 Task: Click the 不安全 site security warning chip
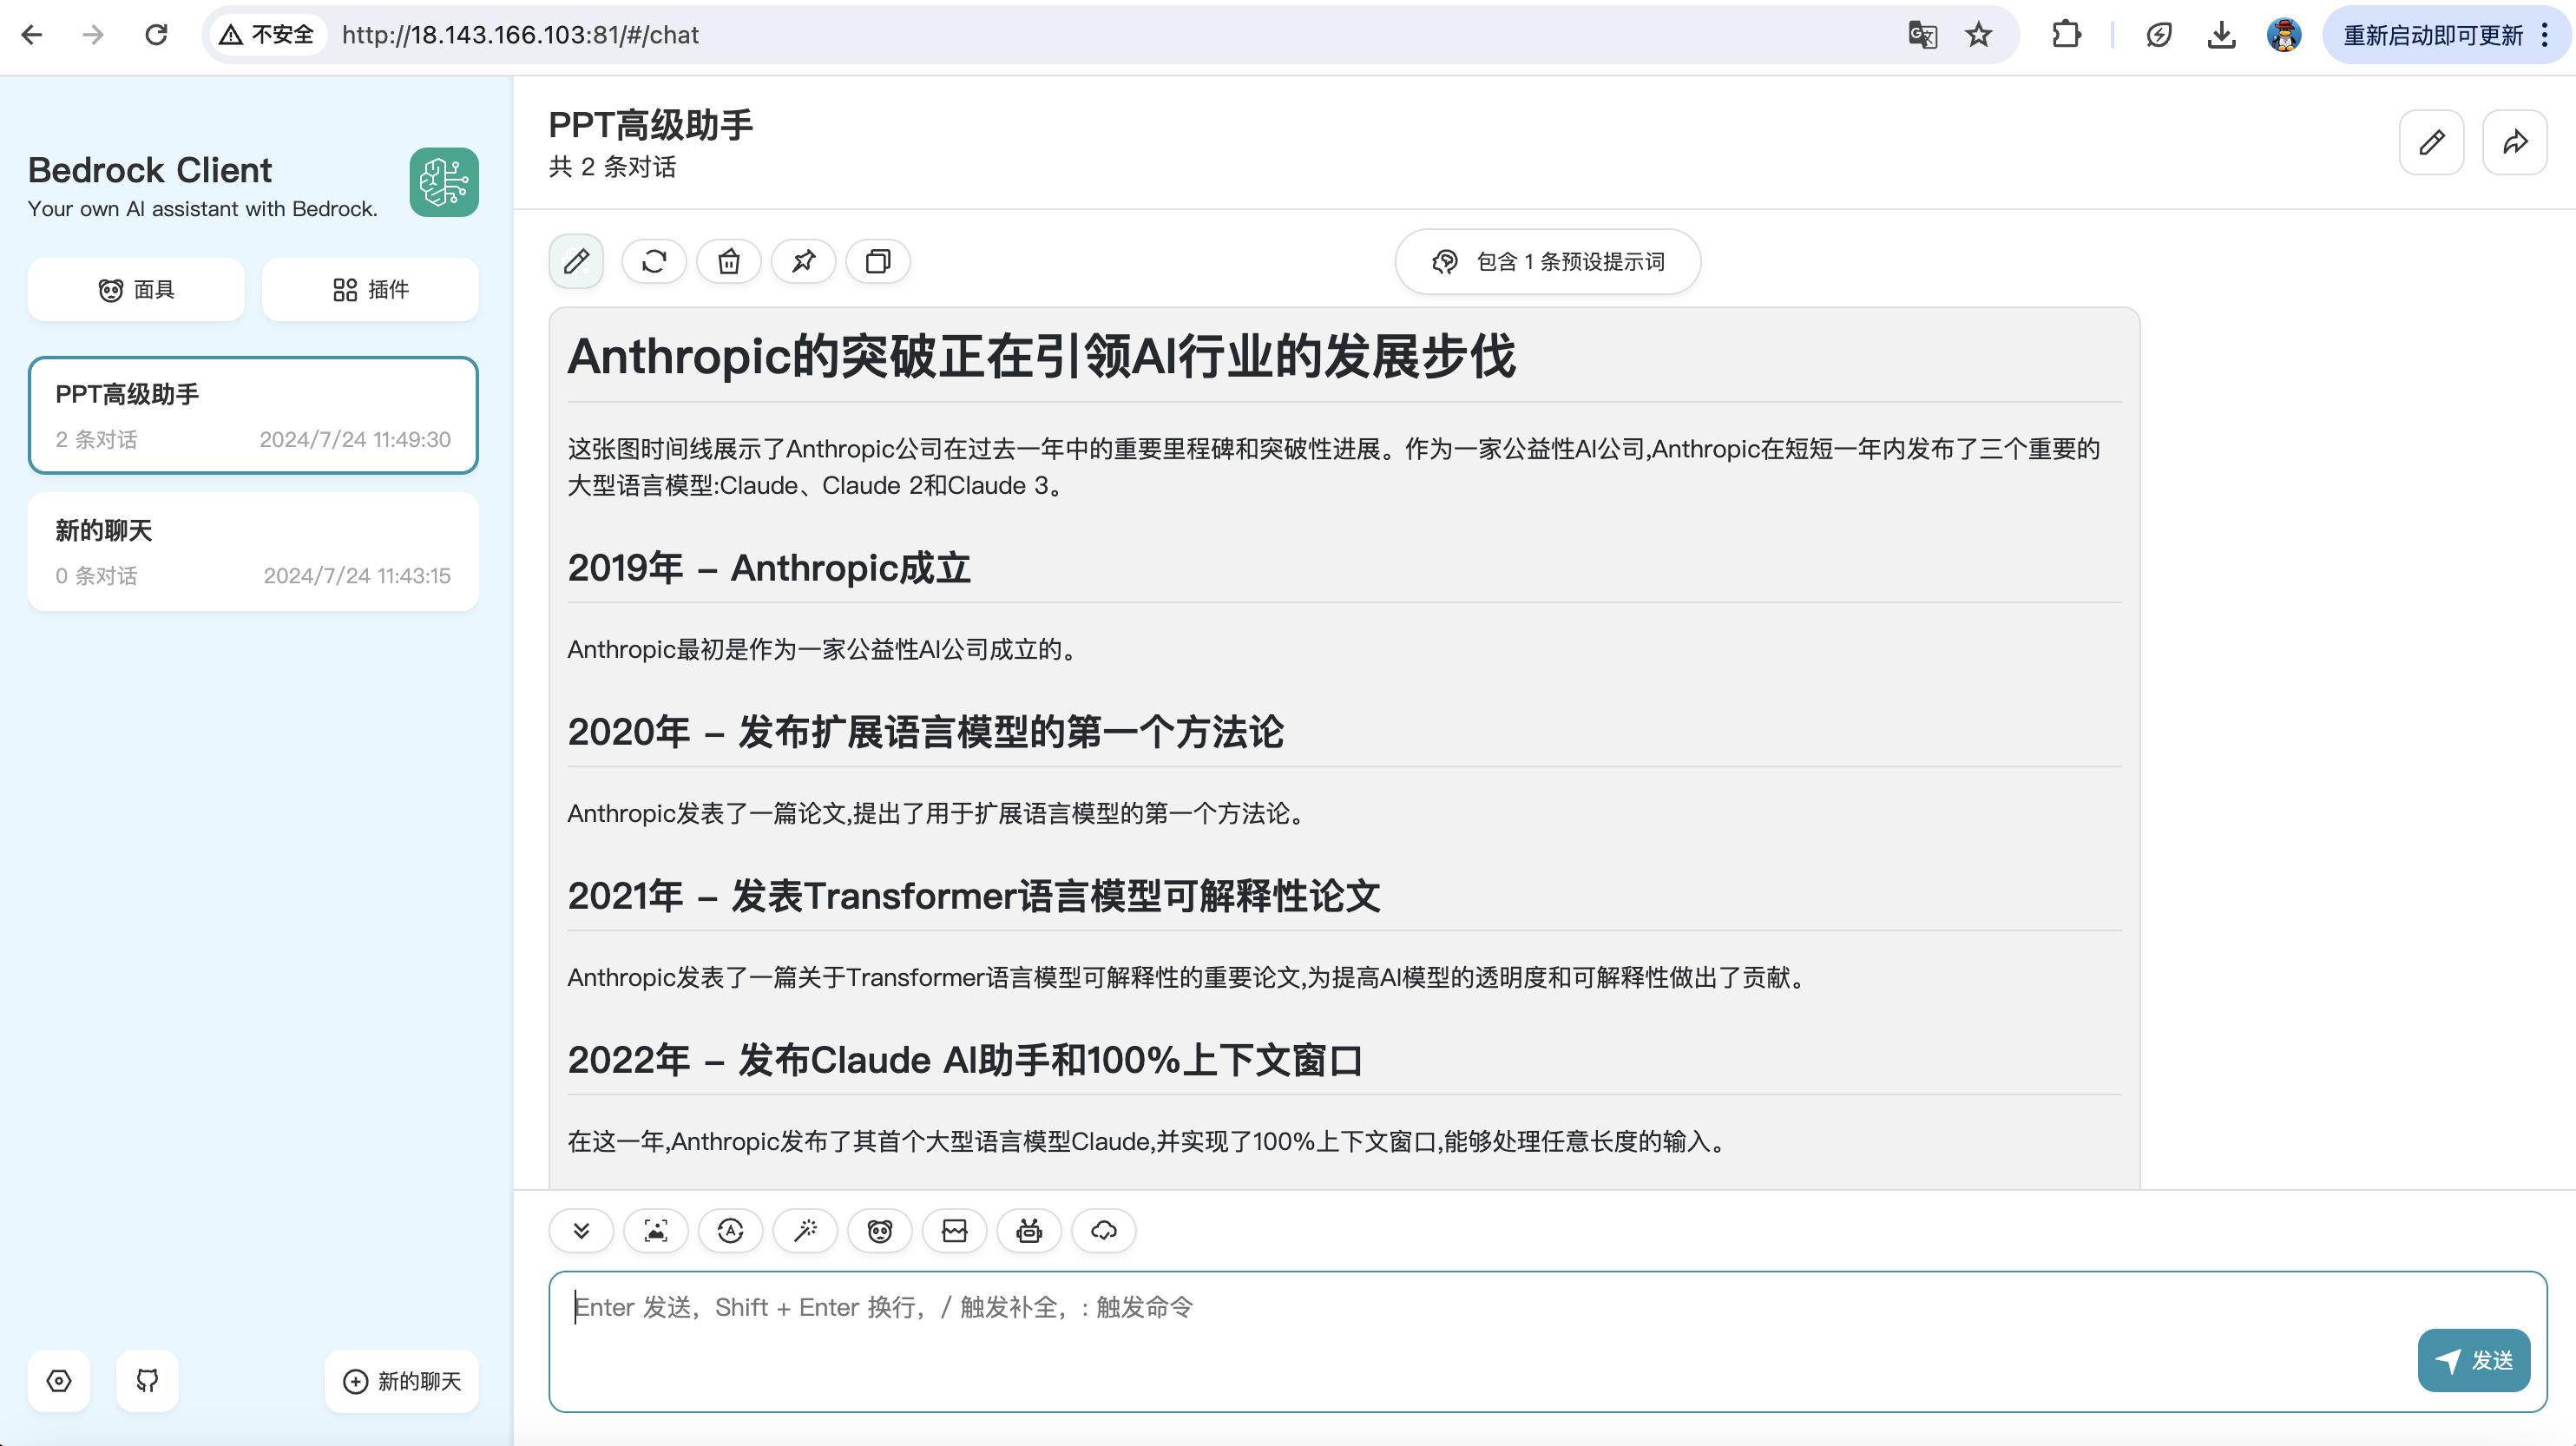(x=268, y=35)
